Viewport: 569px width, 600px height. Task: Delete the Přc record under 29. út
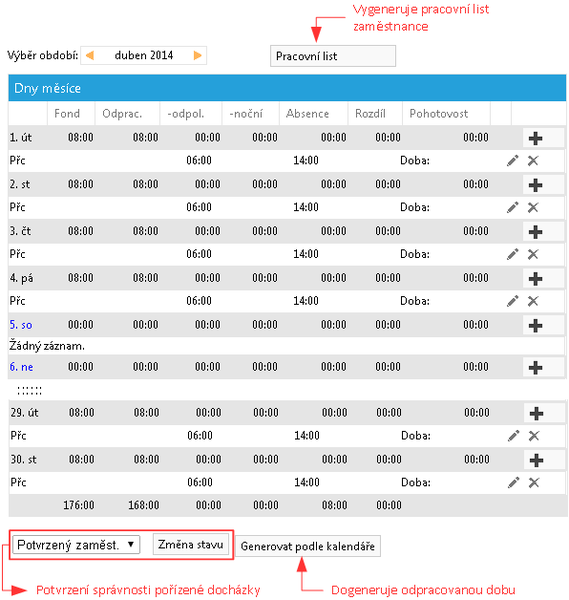click(534, 436)
